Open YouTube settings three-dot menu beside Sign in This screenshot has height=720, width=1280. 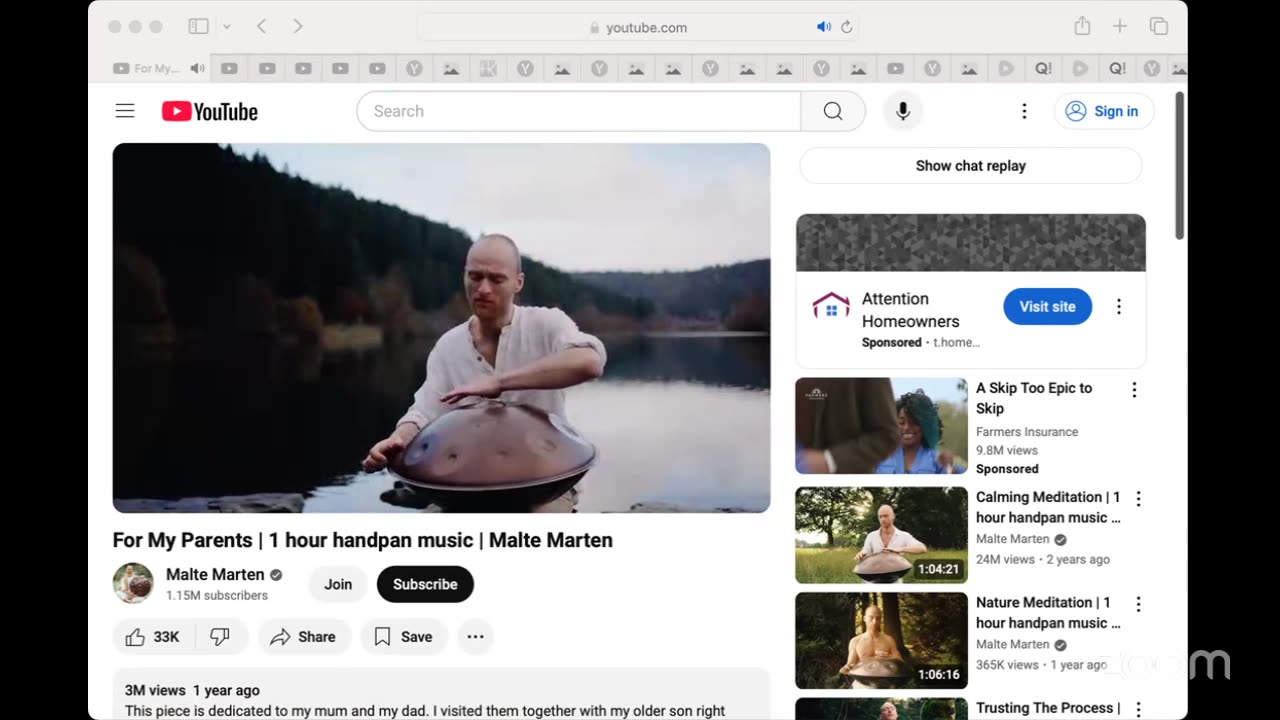(x=1024, y=111)
